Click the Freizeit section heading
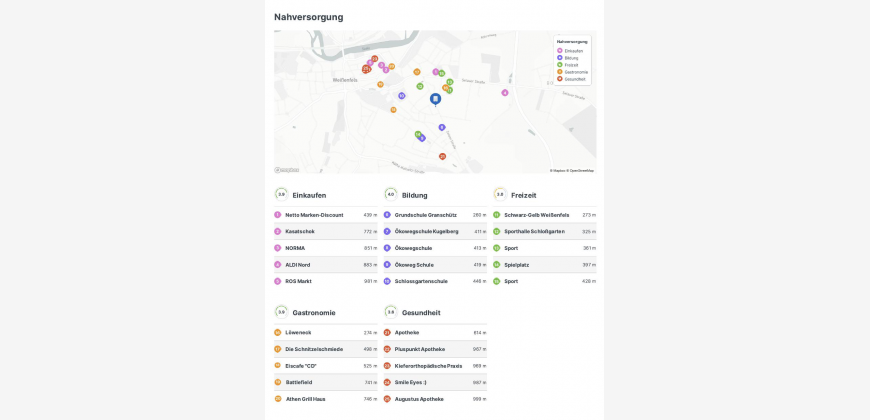This screenshot has height=420, width=870. coord(523,195)
